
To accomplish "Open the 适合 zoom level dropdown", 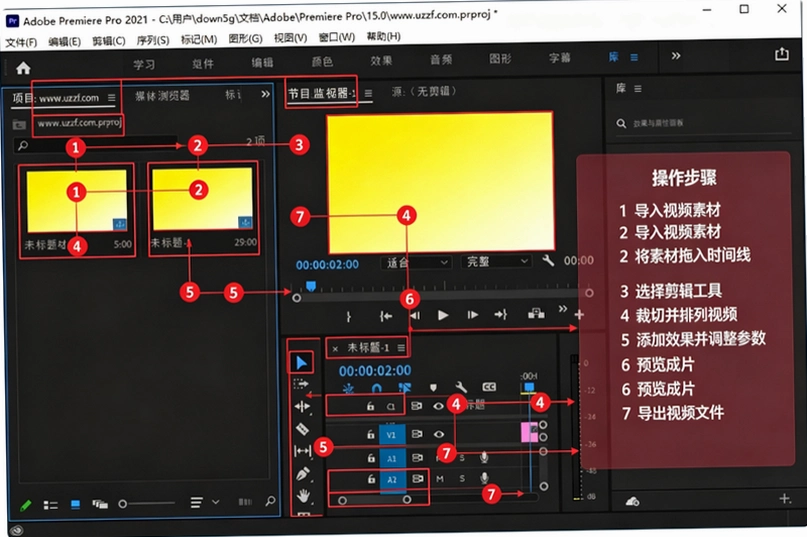I will point(416,263).
